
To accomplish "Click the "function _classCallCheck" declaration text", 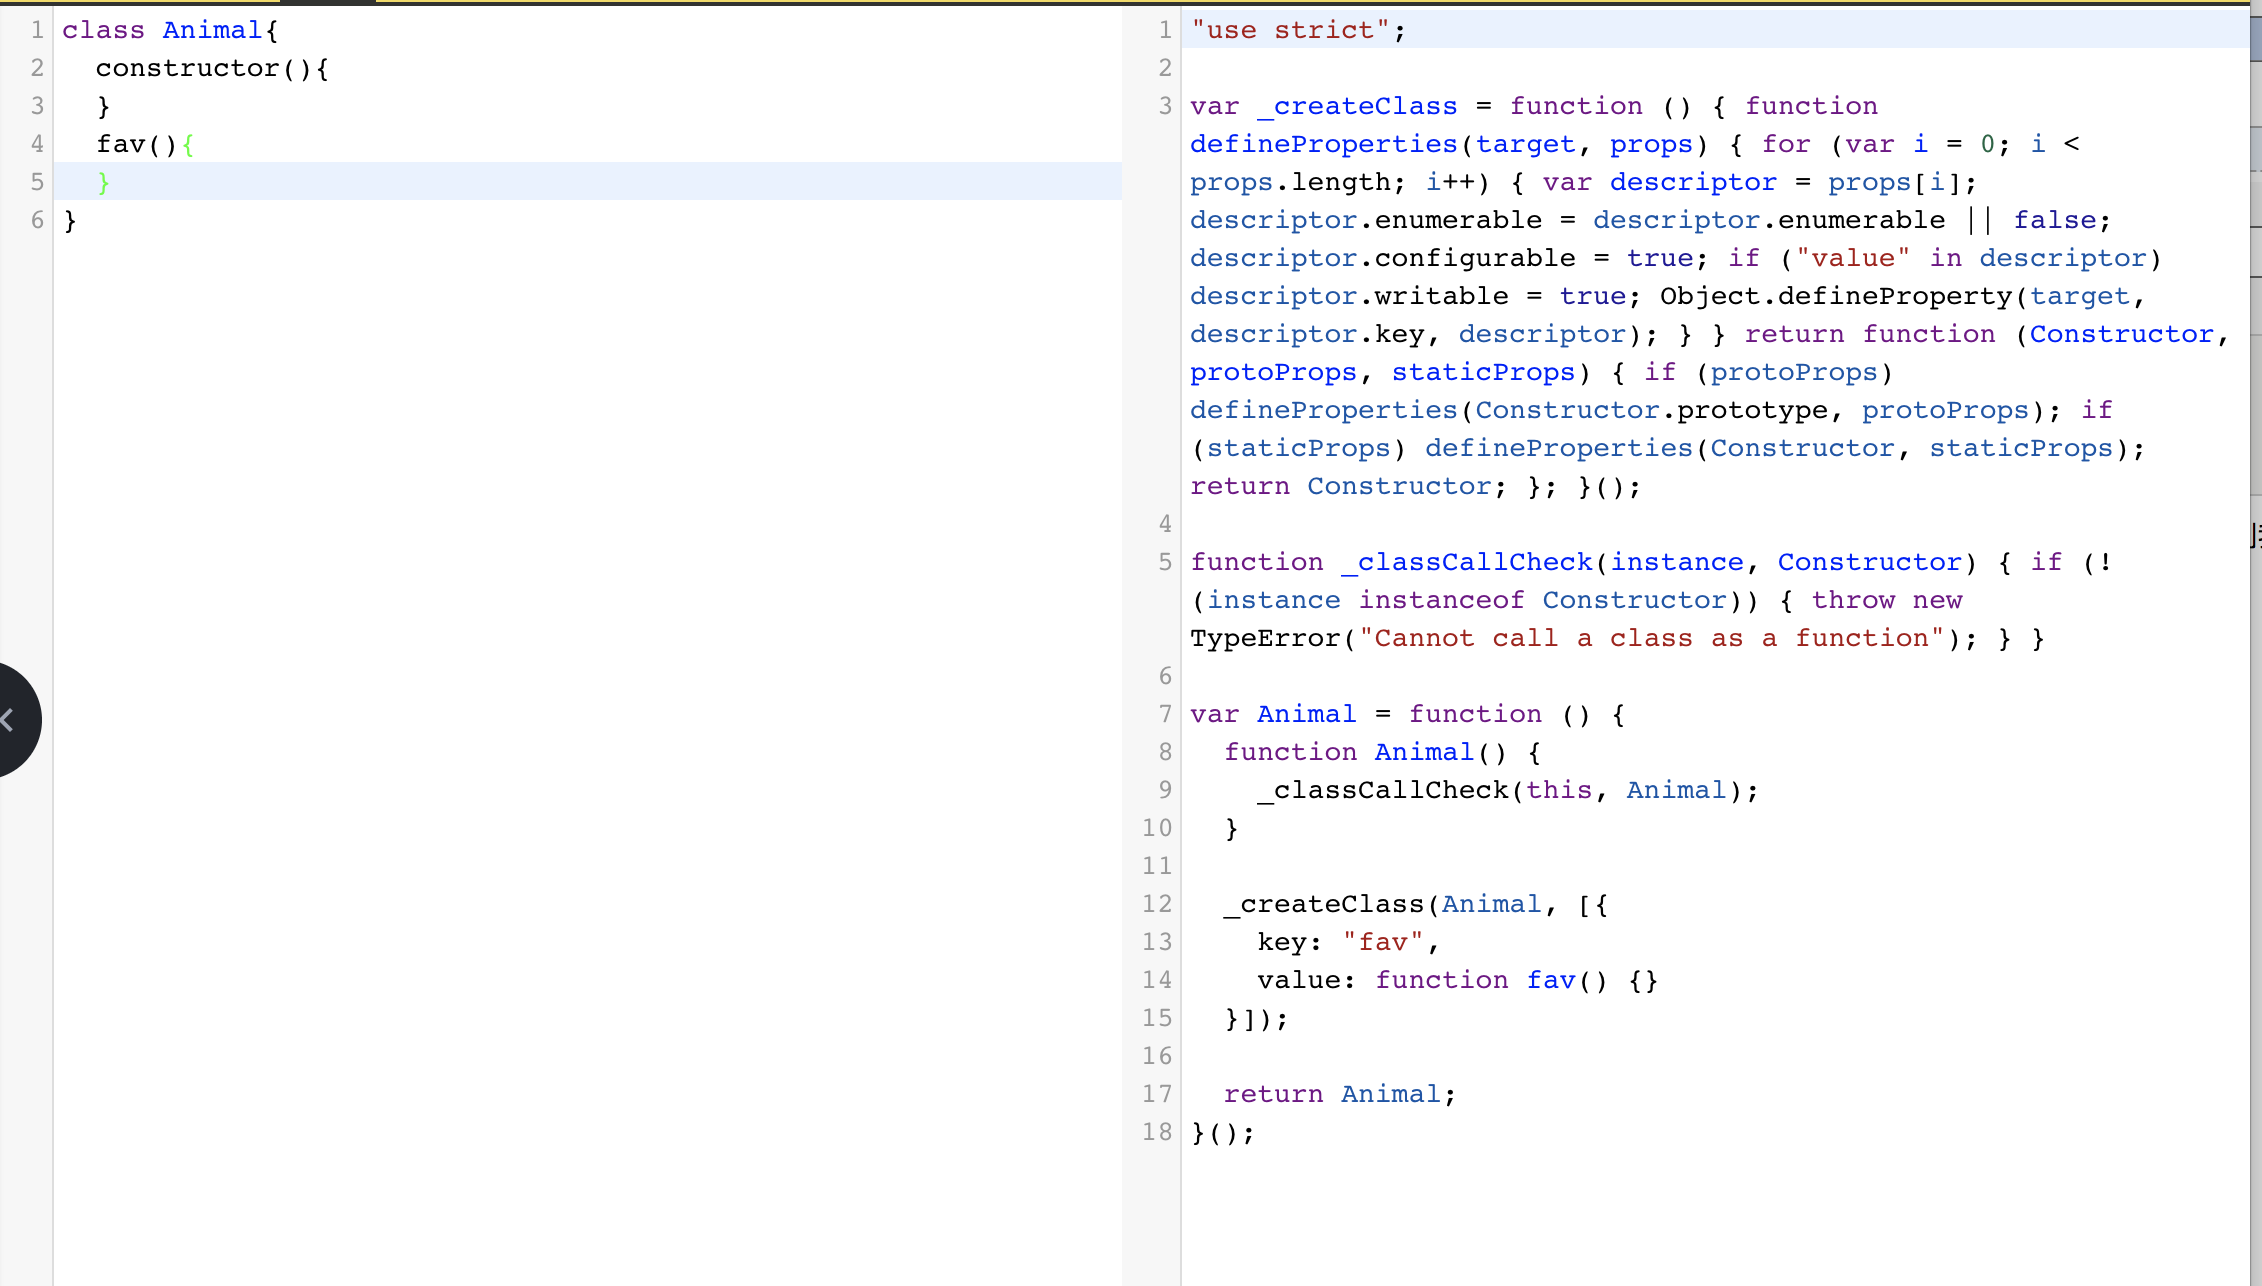I will click(1391, 562).
